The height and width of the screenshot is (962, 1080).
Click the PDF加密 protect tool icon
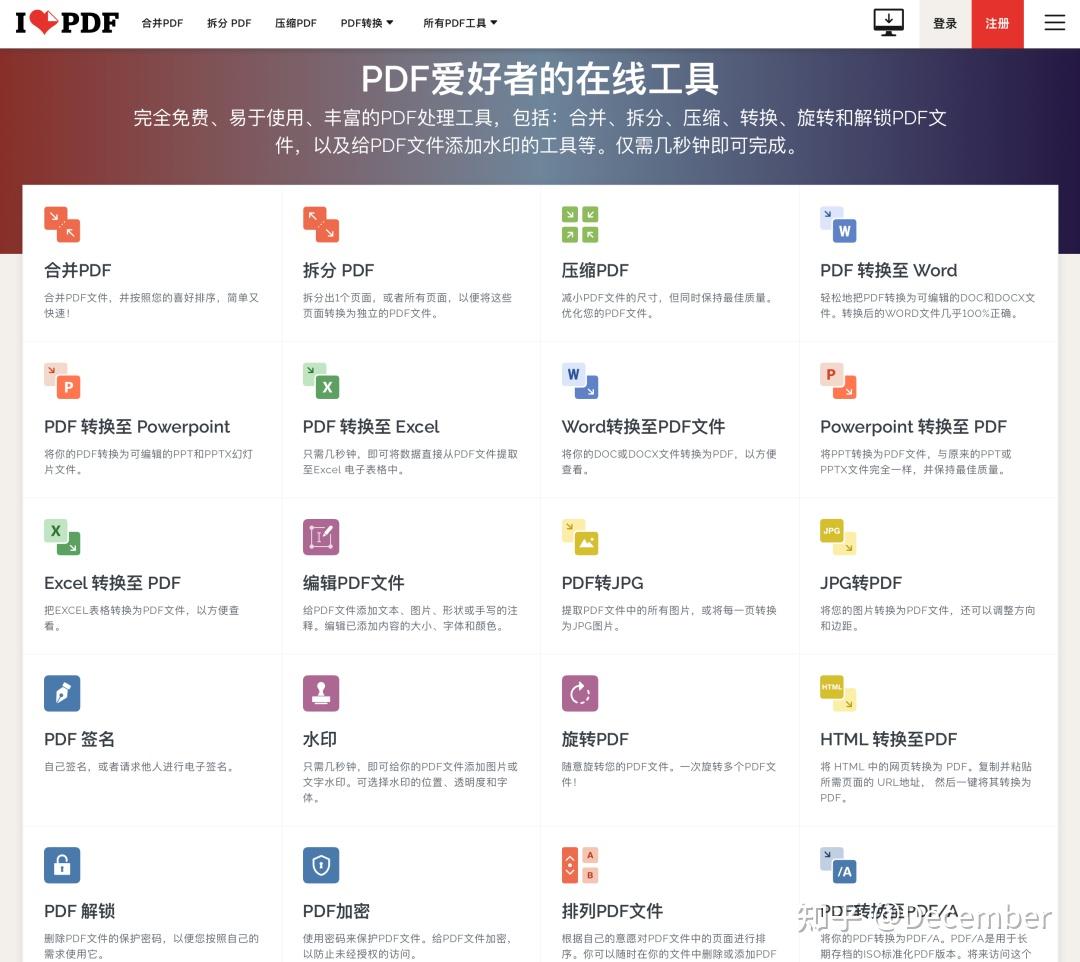tap(321, 865)
